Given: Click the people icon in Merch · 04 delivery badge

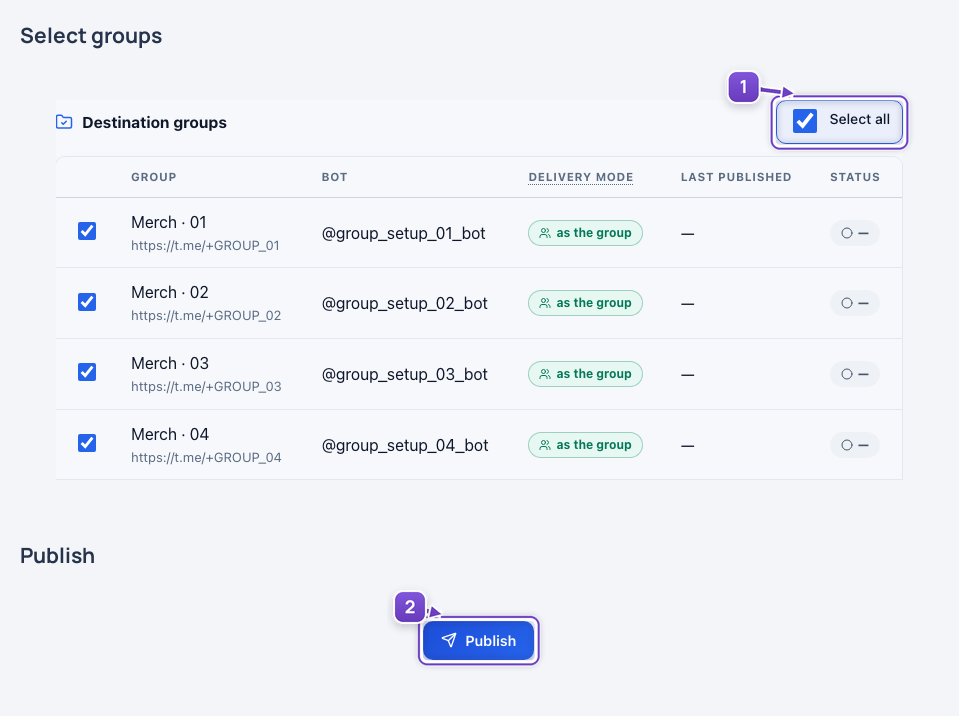Looking at the screenshot, I should 544,445.
